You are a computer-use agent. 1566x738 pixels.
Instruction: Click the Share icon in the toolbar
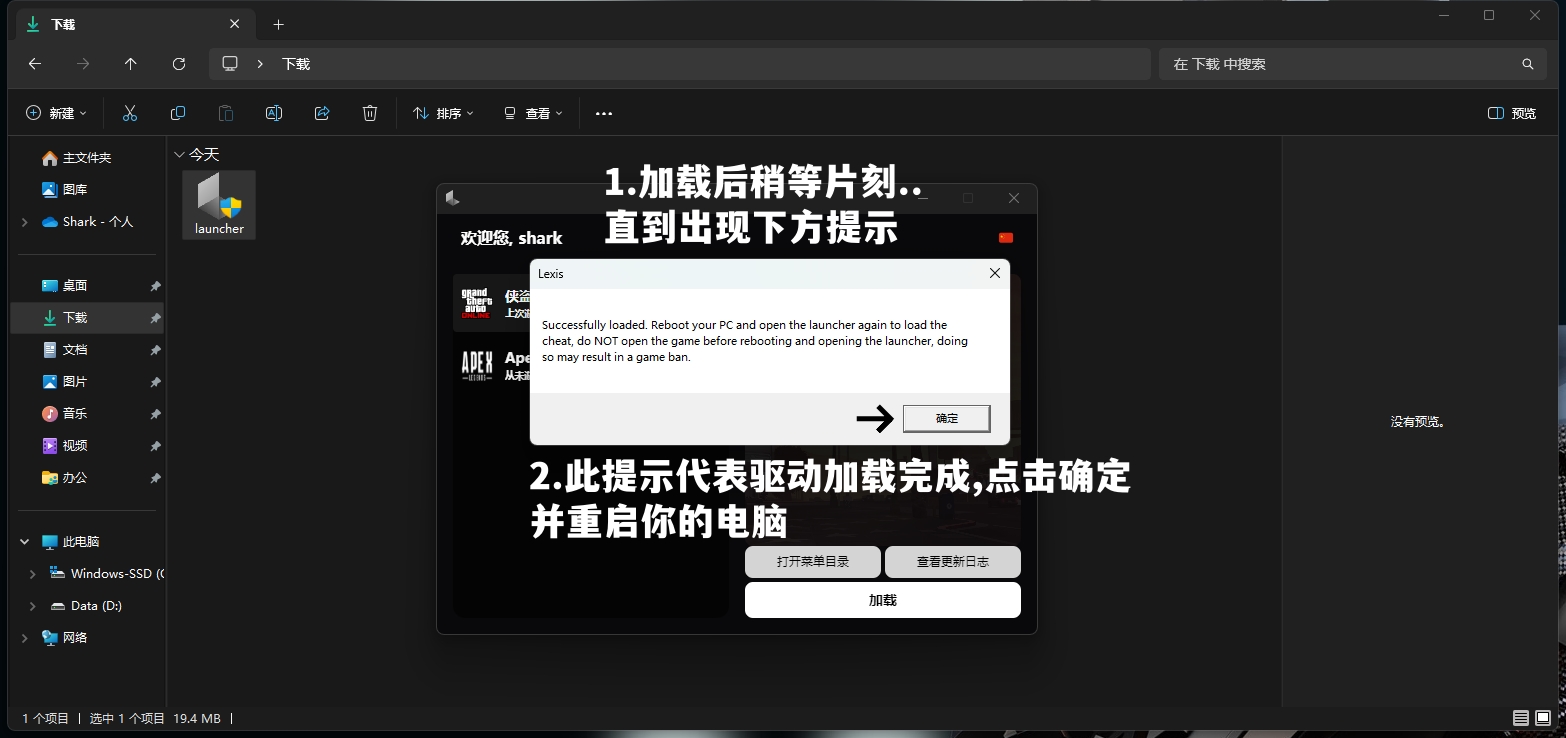(322, 113)
